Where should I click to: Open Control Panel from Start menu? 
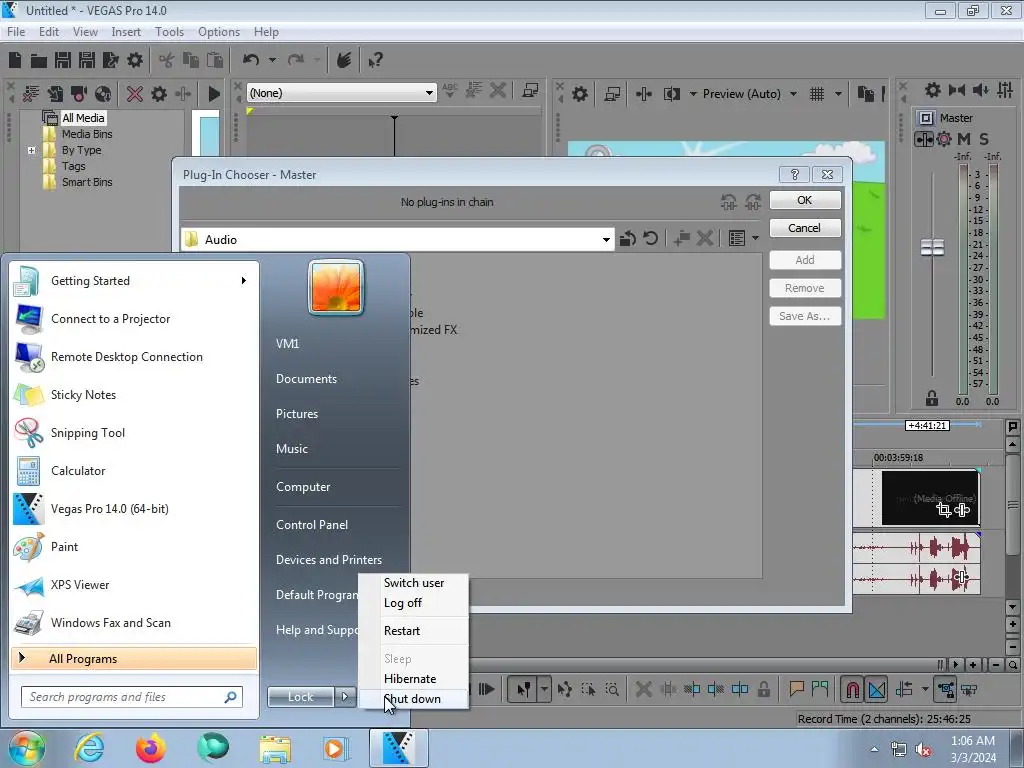[x=312, y=525]
